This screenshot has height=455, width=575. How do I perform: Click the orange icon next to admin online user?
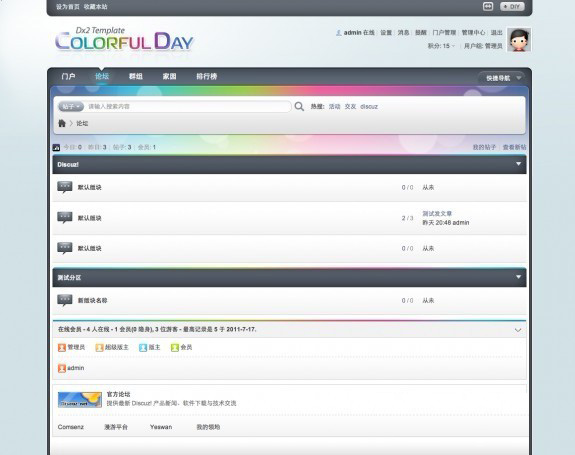(x=62, y=368)
